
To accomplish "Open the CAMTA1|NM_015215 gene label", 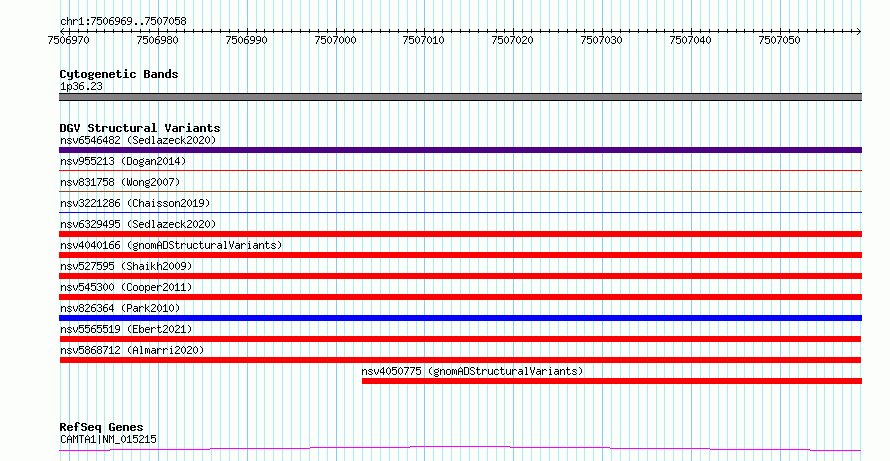I will coord(108,439).
